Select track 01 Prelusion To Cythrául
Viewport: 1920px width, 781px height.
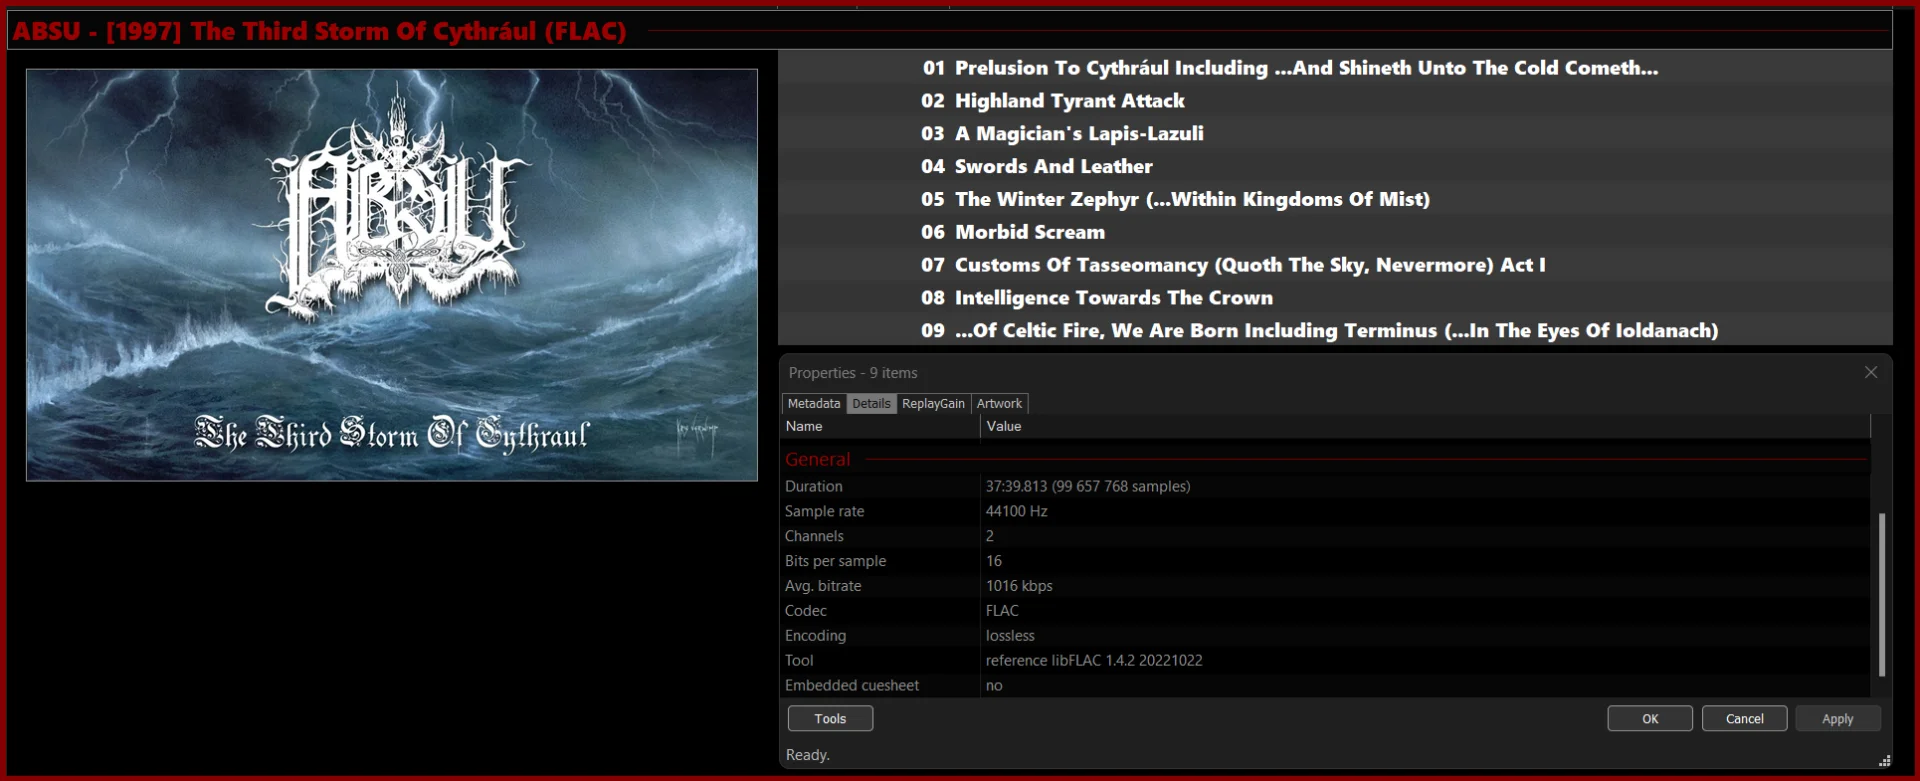[x=1335, y=68]
